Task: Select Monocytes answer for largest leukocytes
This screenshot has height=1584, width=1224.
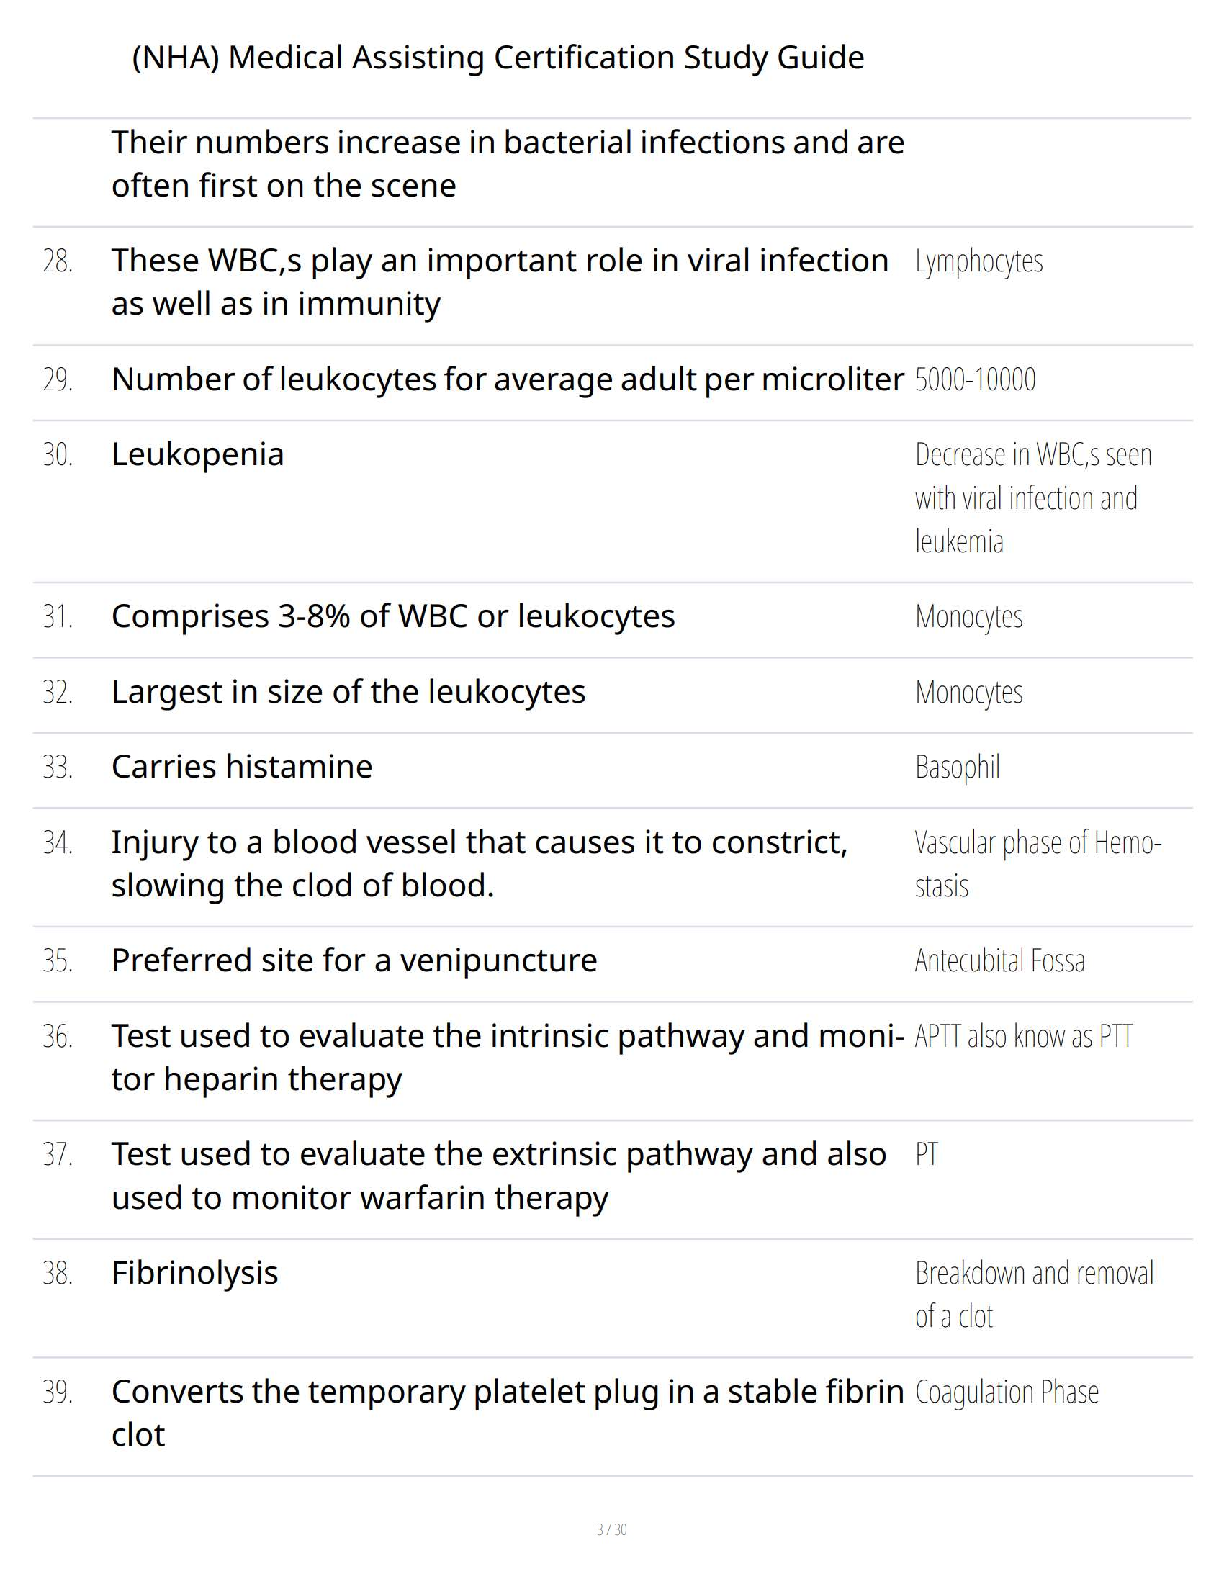Action: pos(969,692)
